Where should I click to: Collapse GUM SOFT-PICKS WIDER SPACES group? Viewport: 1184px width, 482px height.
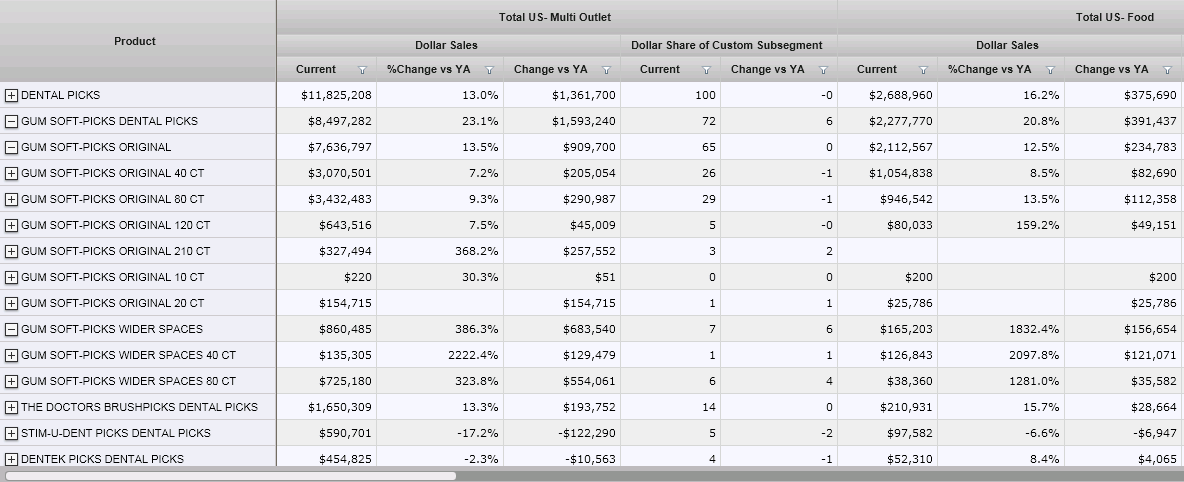(12, 329)
